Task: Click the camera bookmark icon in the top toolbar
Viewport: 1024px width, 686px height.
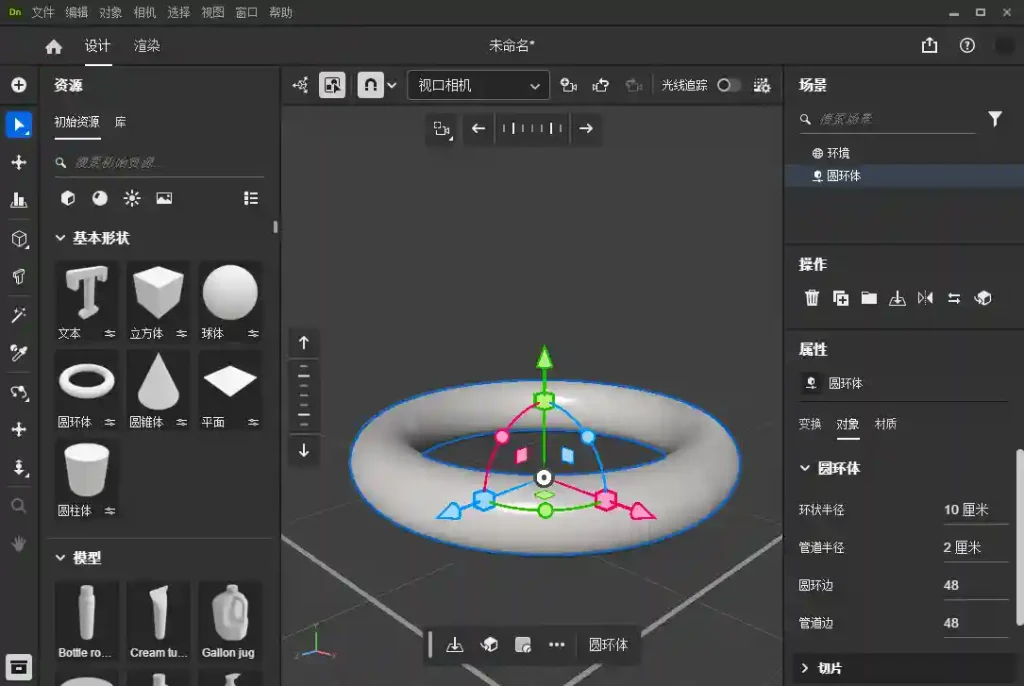Action: tap(568, 85)
